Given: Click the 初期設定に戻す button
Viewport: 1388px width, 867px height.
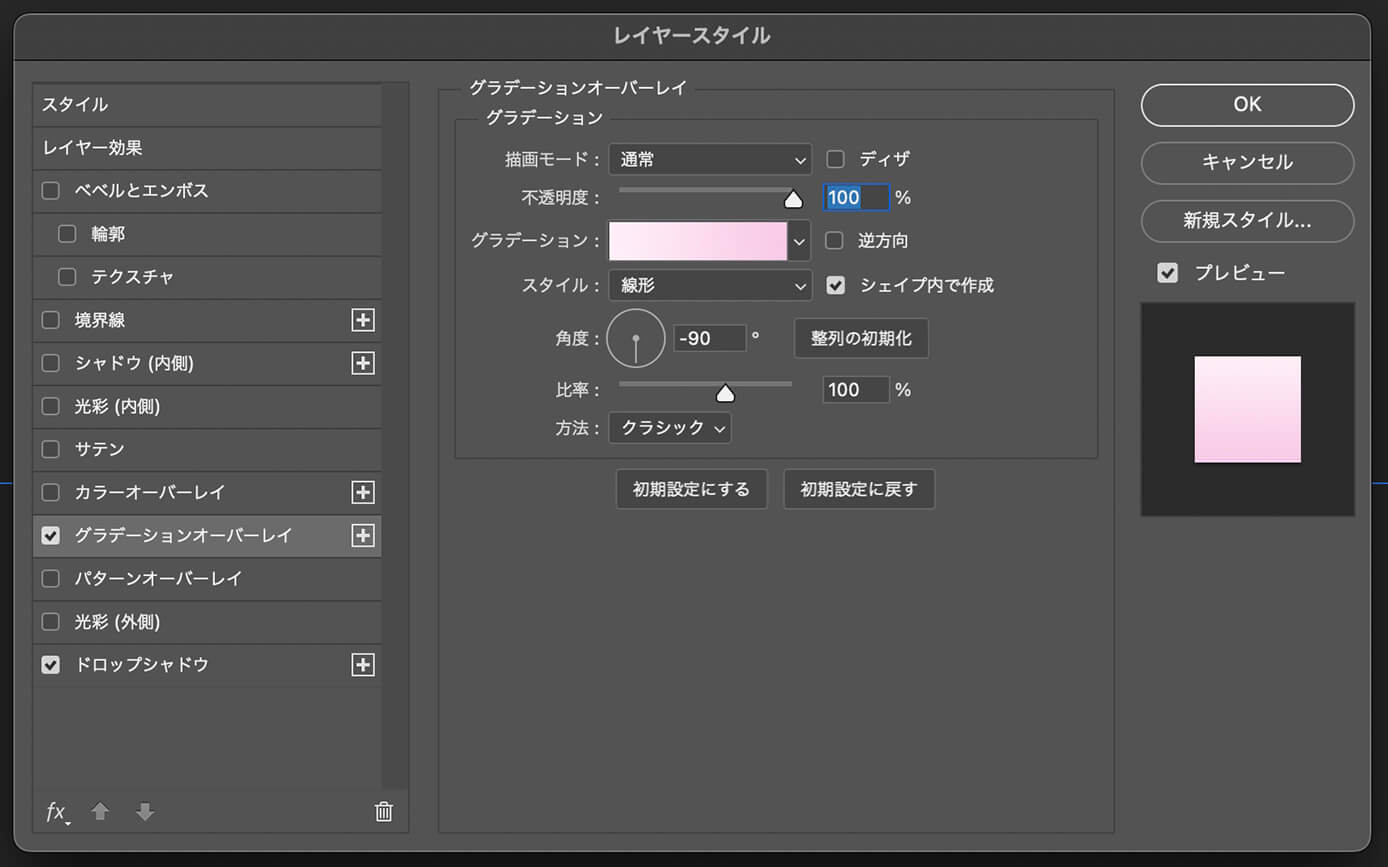Looking at the screenshot, I should (x=859, y=490).
